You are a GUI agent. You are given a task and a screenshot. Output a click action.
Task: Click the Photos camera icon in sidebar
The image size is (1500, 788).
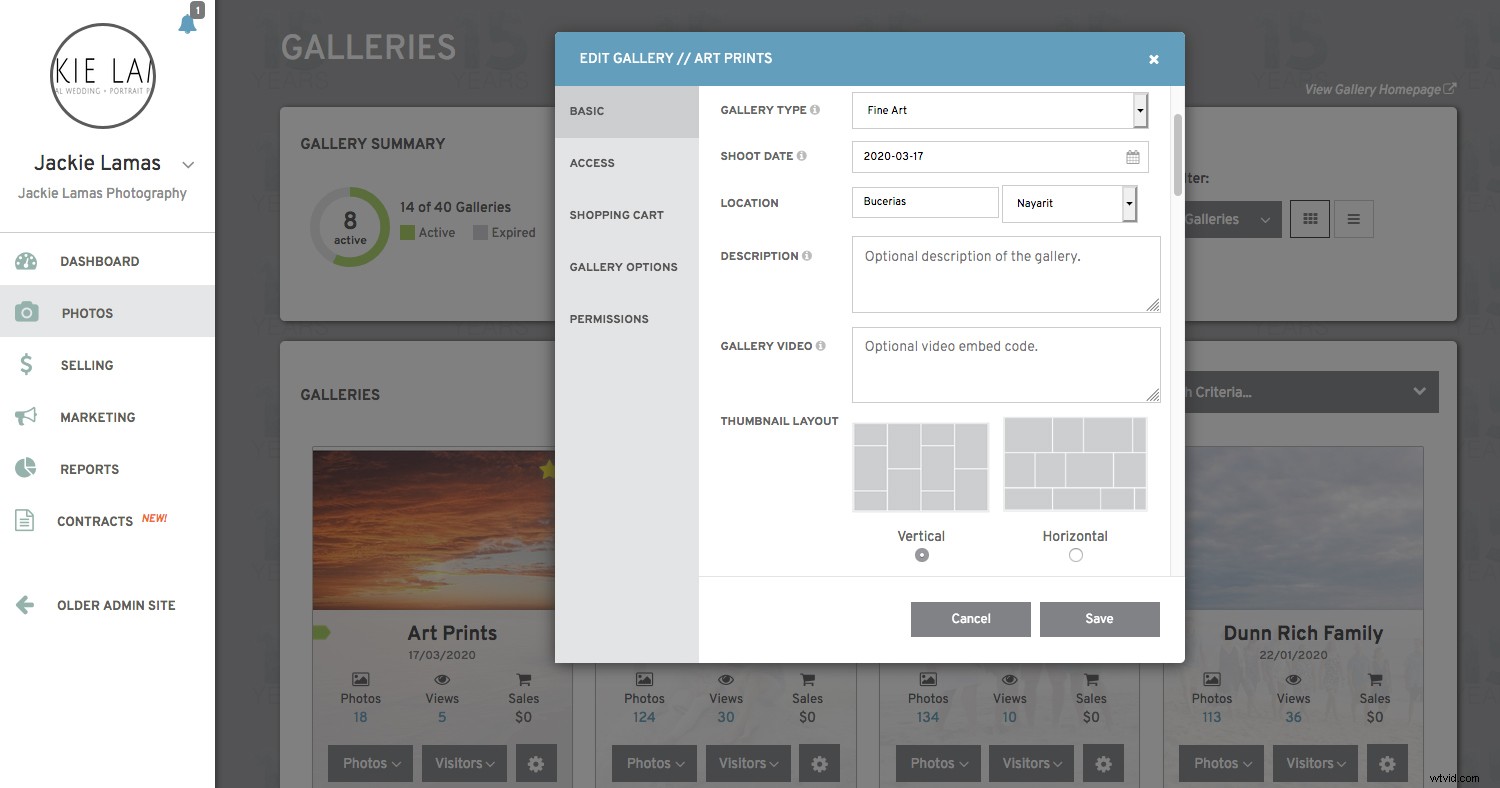(27, 311)
